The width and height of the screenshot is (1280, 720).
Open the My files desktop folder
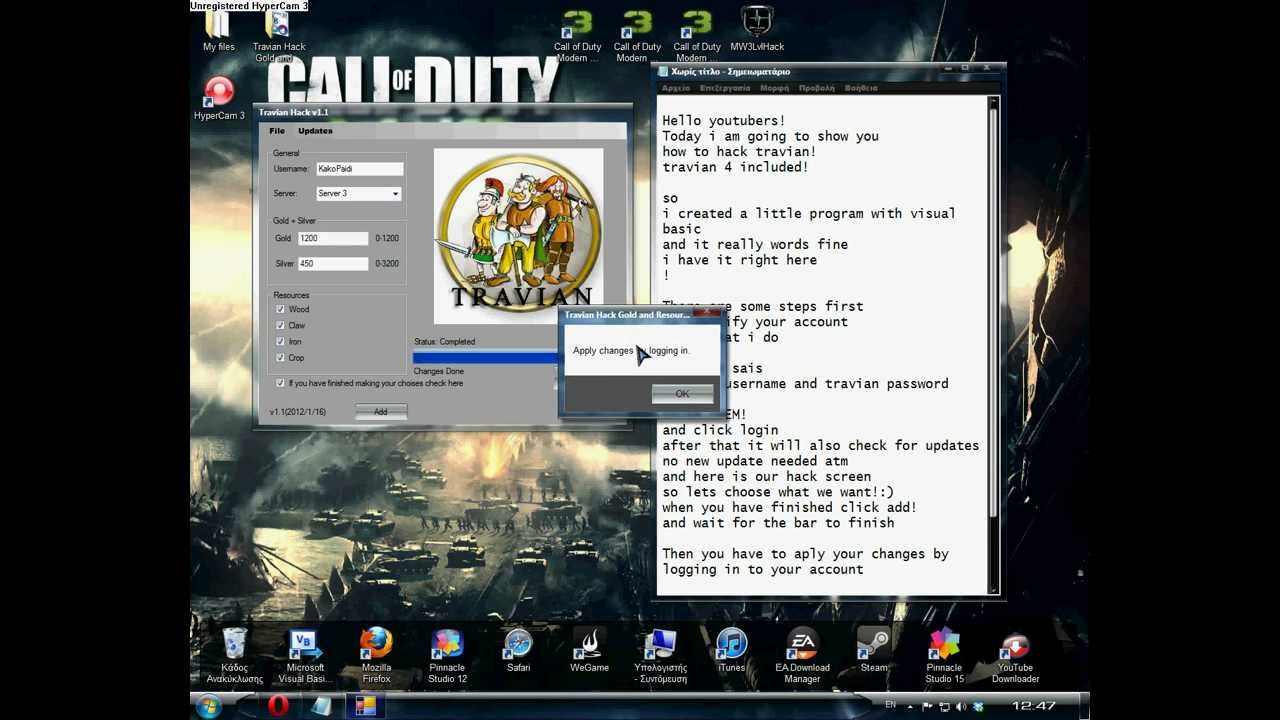tap(218, 31)
